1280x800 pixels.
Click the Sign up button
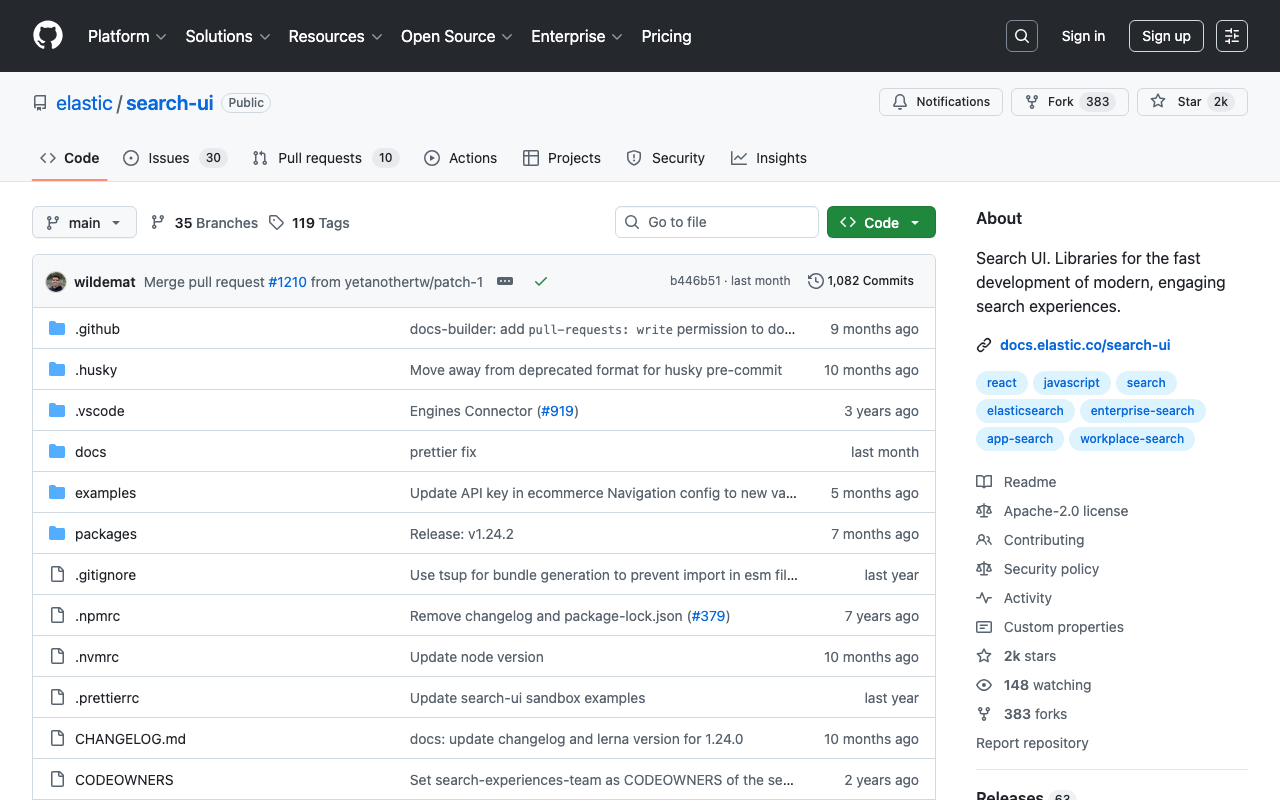tap(1166, 35)
